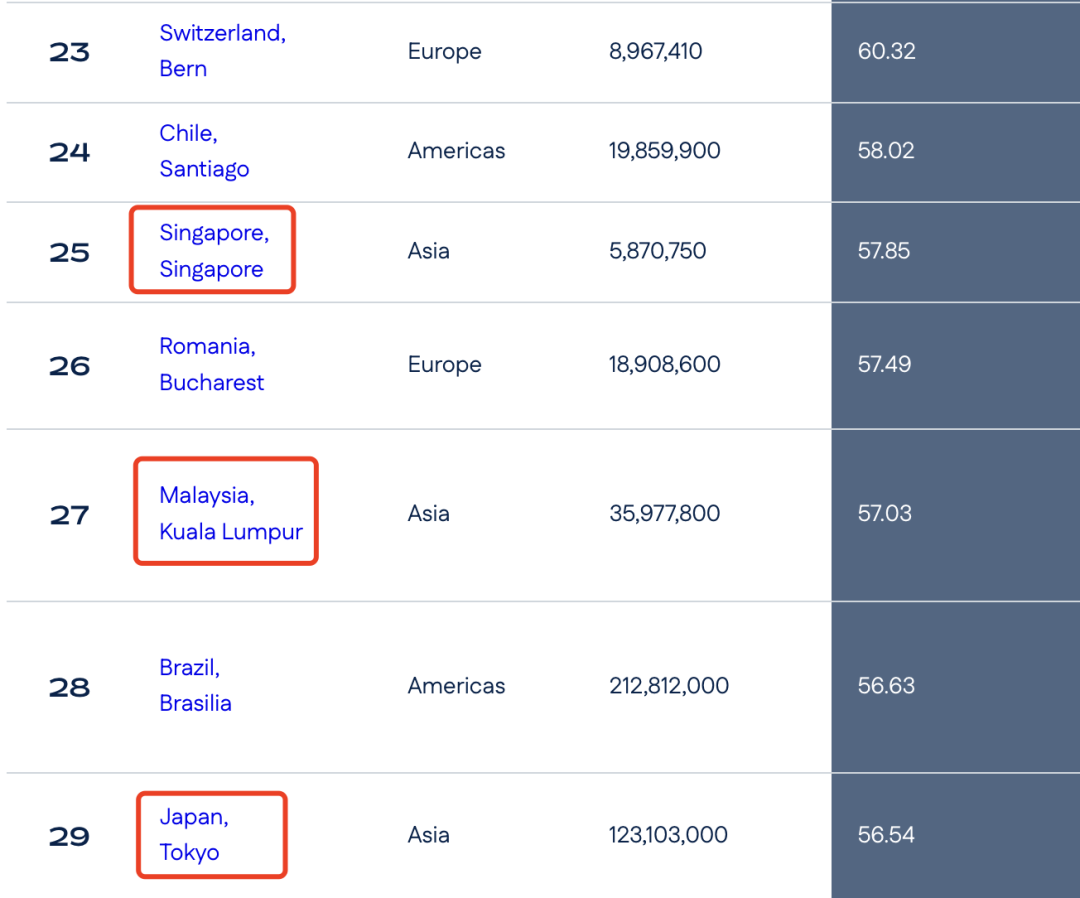The image size is (1080, 898).
Task: Select Singapore's population 5,870,750
Action: [x=657, y=251]
